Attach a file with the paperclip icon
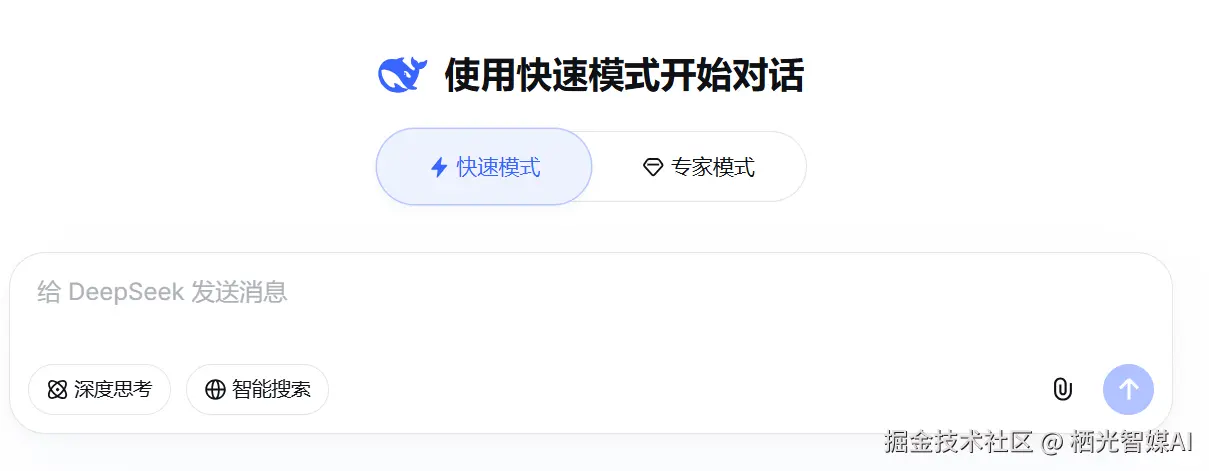The height and width of the screenshot is (471, 1209). 1062,389
